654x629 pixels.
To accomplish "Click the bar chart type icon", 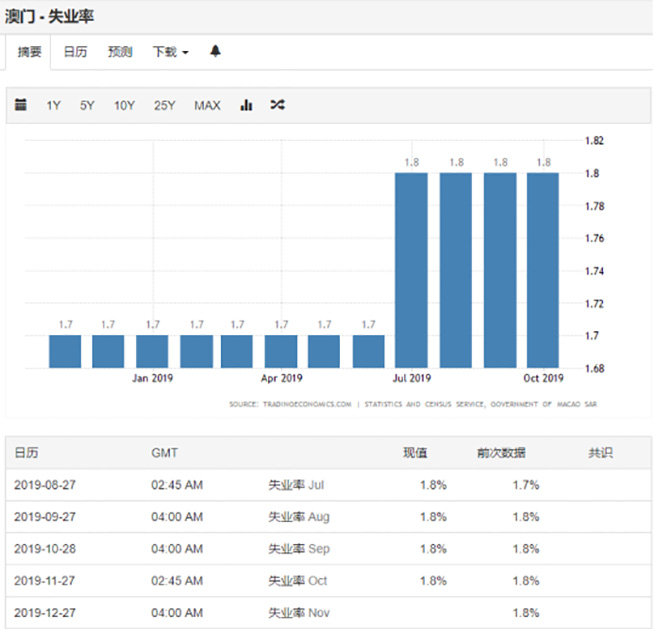I will click(246, 105).
